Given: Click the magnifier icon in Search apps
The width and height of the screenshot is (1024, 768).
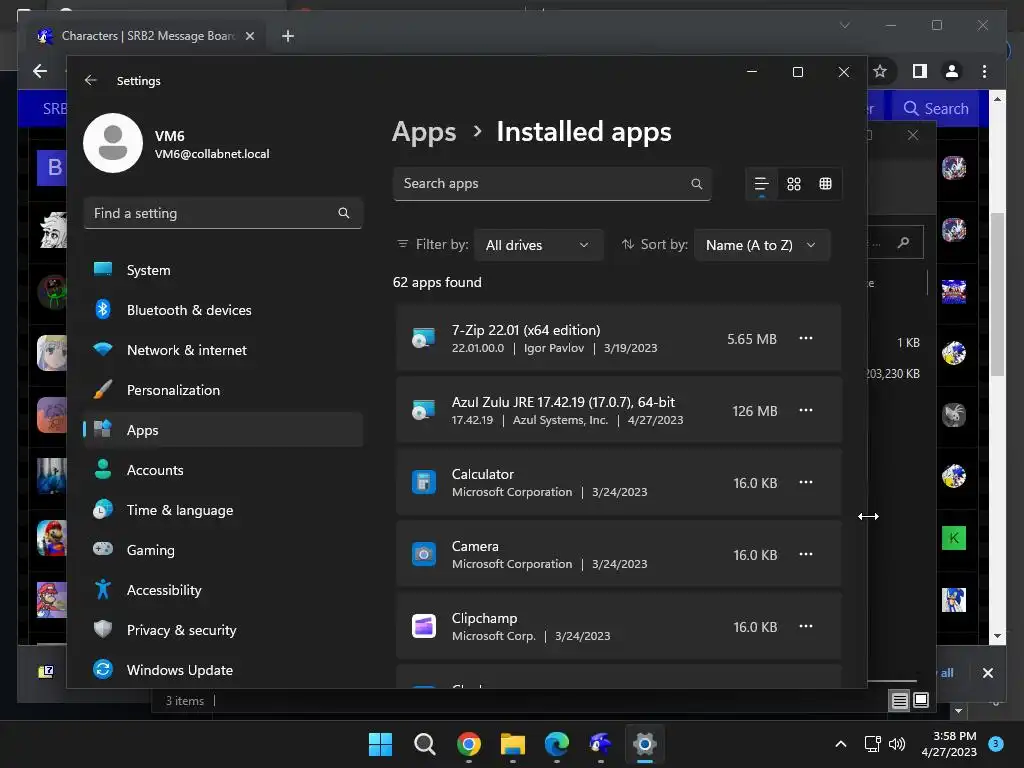Looking at the screenshot, I should tap(697, 184).
